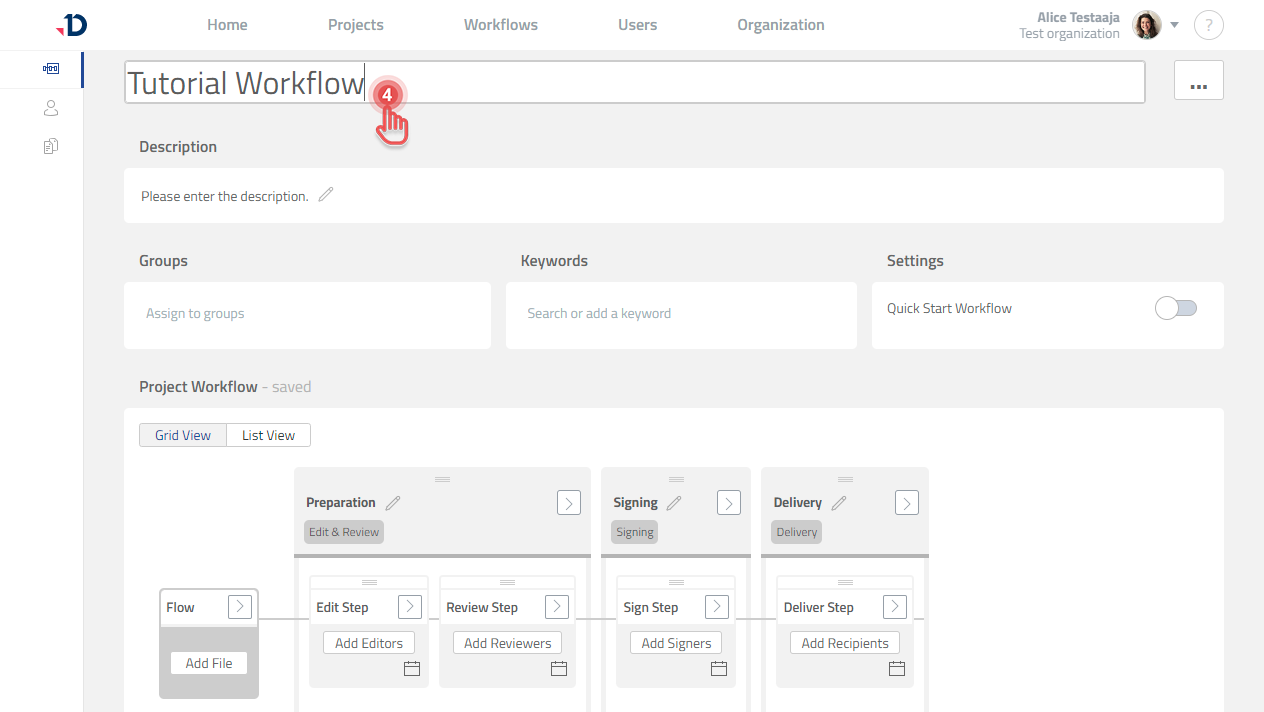Image resolution: width=1264 pixels, height=712 pixels.
Task: Select the Workflows icon in left sidebar
Action: 51,69
